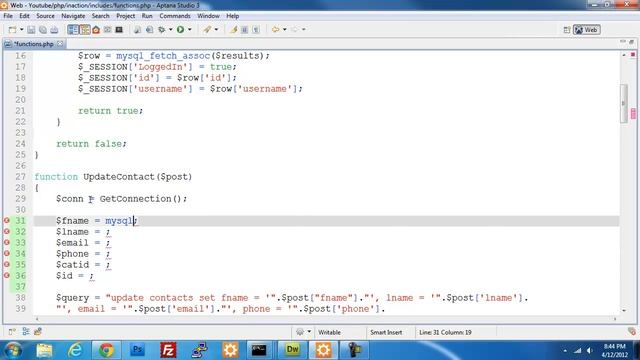The width and height of the screenshot is (640, 360).
Task: Click the function UpdateContact($post) line
Action: click(x=113, y=177)
